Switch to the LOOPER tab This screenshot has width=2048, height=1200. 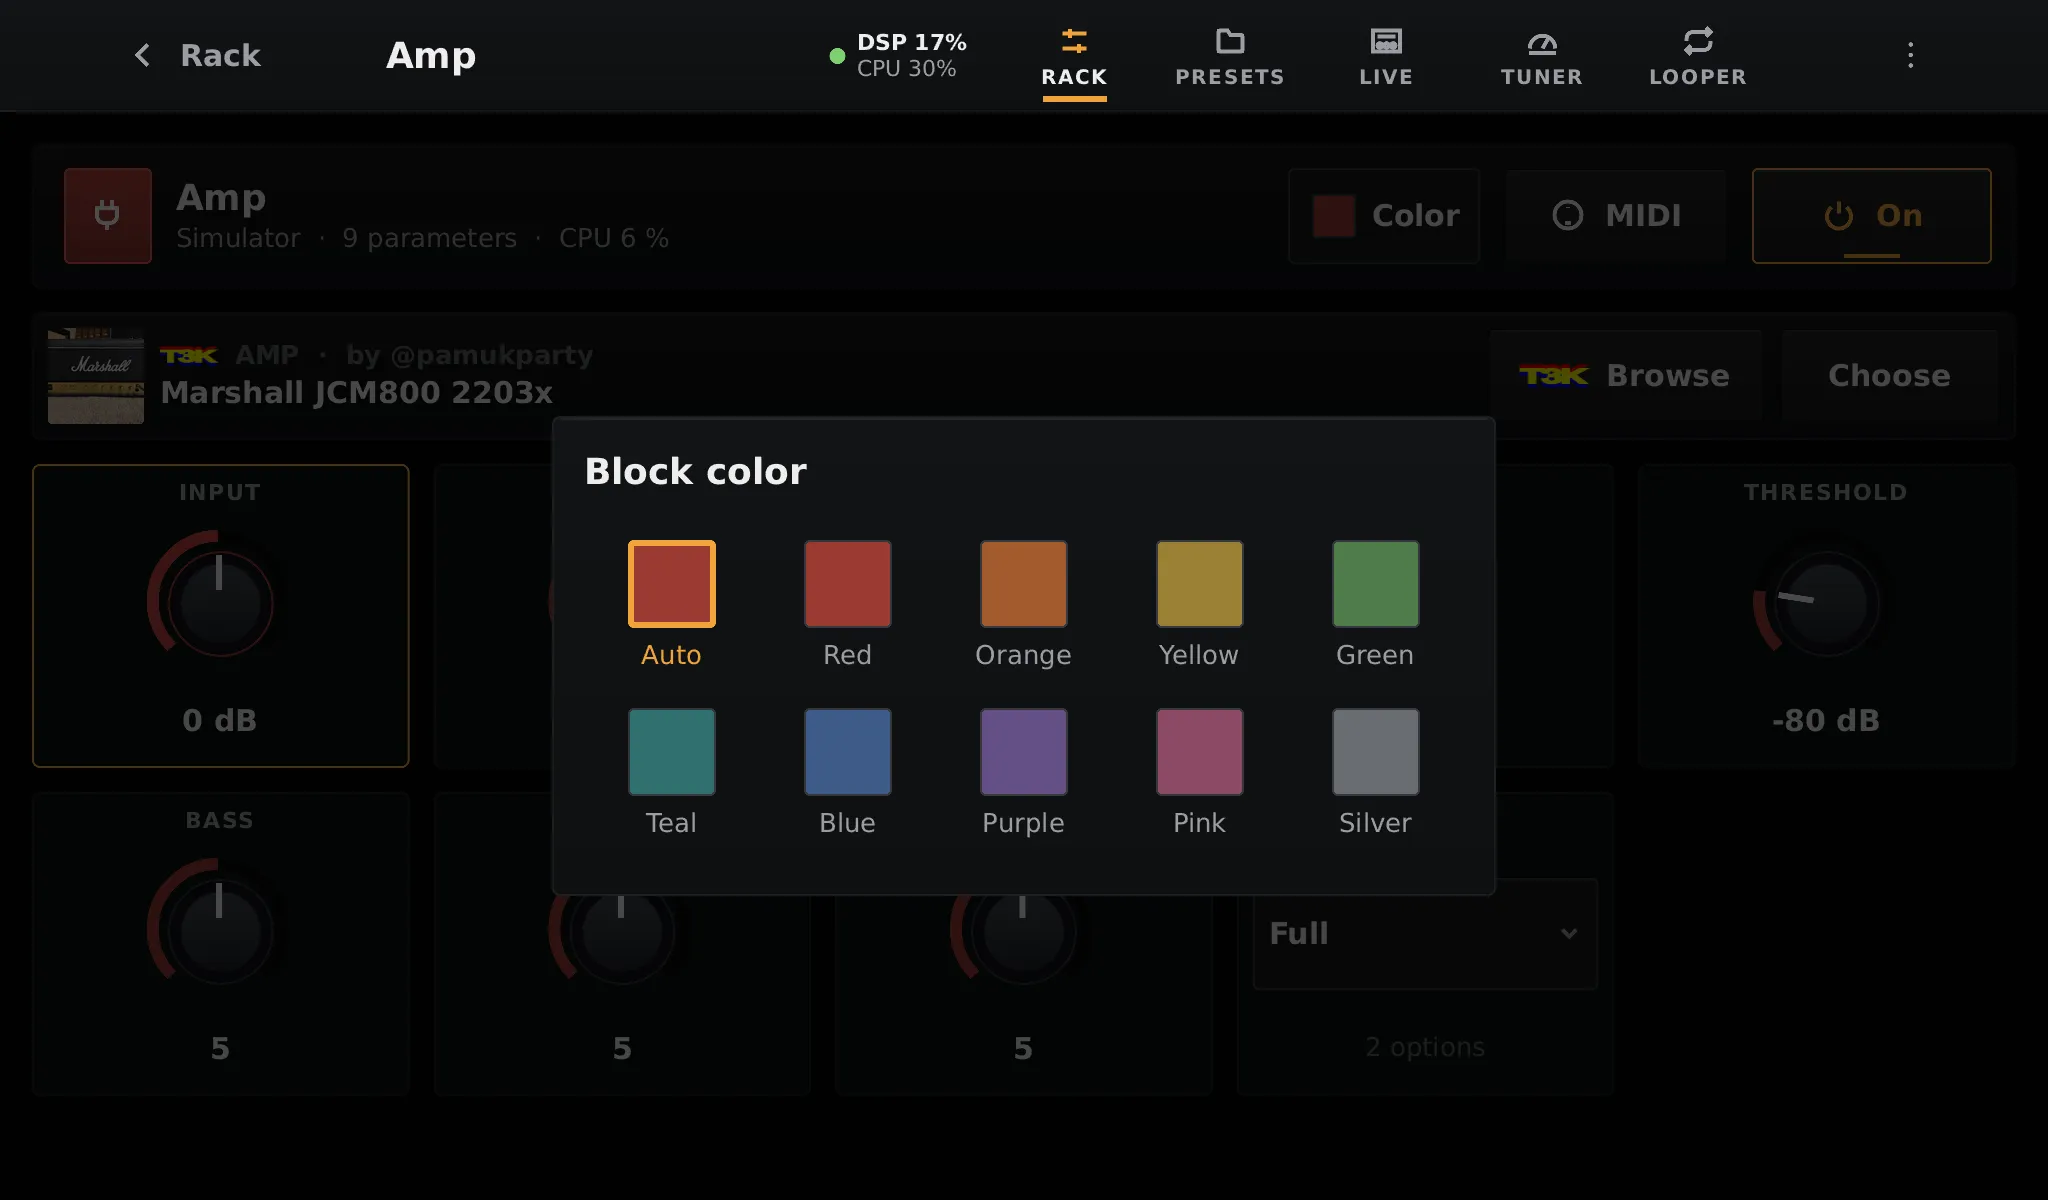coord(1698,58)
